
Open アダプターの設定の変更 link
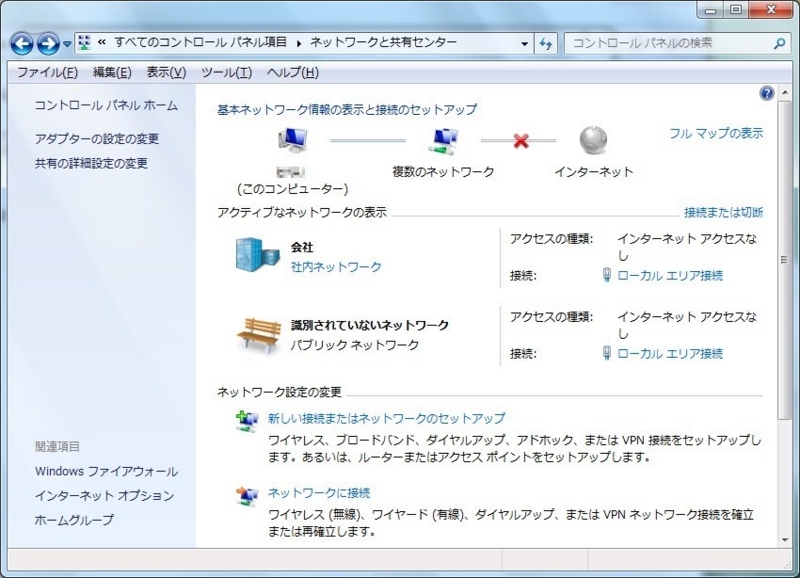(97, 139)
